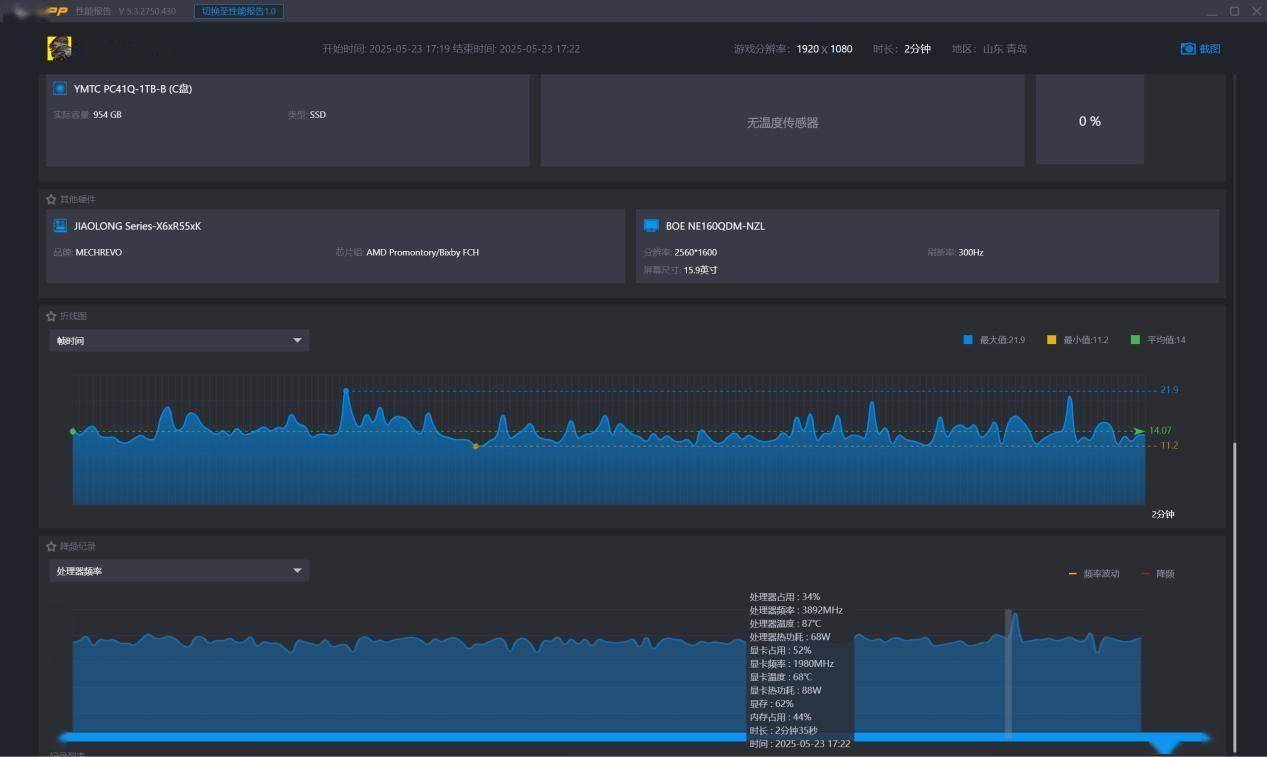Take a screenshot with 截图 button
The height and width of the screenshot is (757, 1267).
(1200, 48)
